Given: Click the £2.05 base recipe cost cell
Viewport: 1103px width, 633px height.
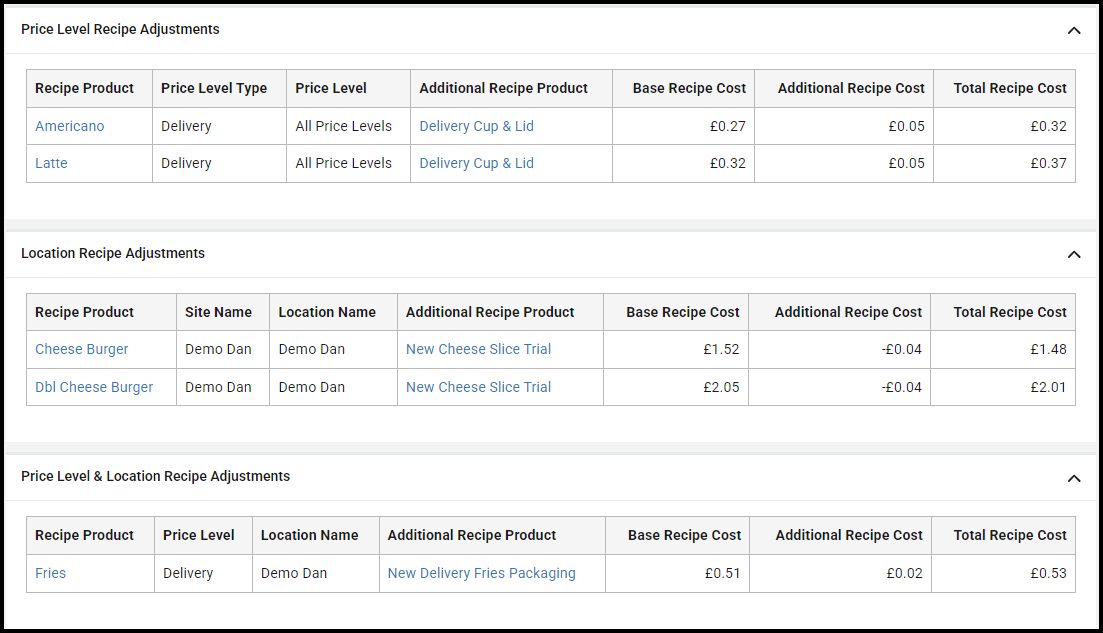Looking at the screenshot, I should tap(721, 387).
